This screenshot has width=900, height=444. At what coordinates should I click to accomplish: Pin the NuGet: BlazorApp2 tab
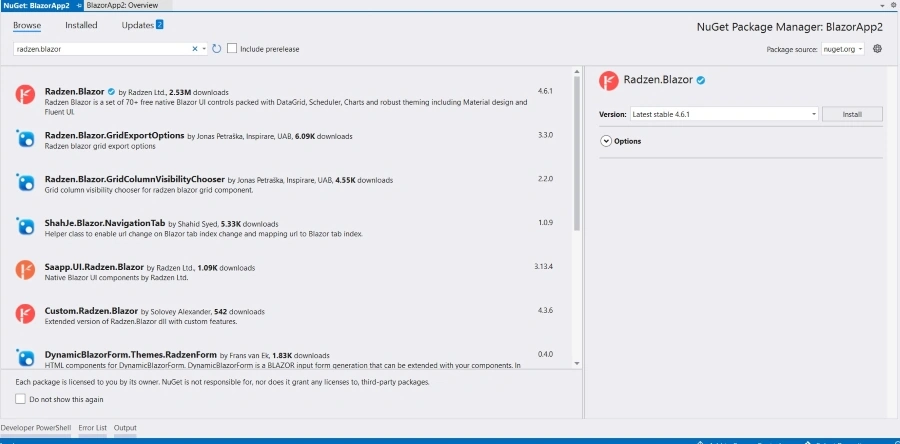(79, 5)
